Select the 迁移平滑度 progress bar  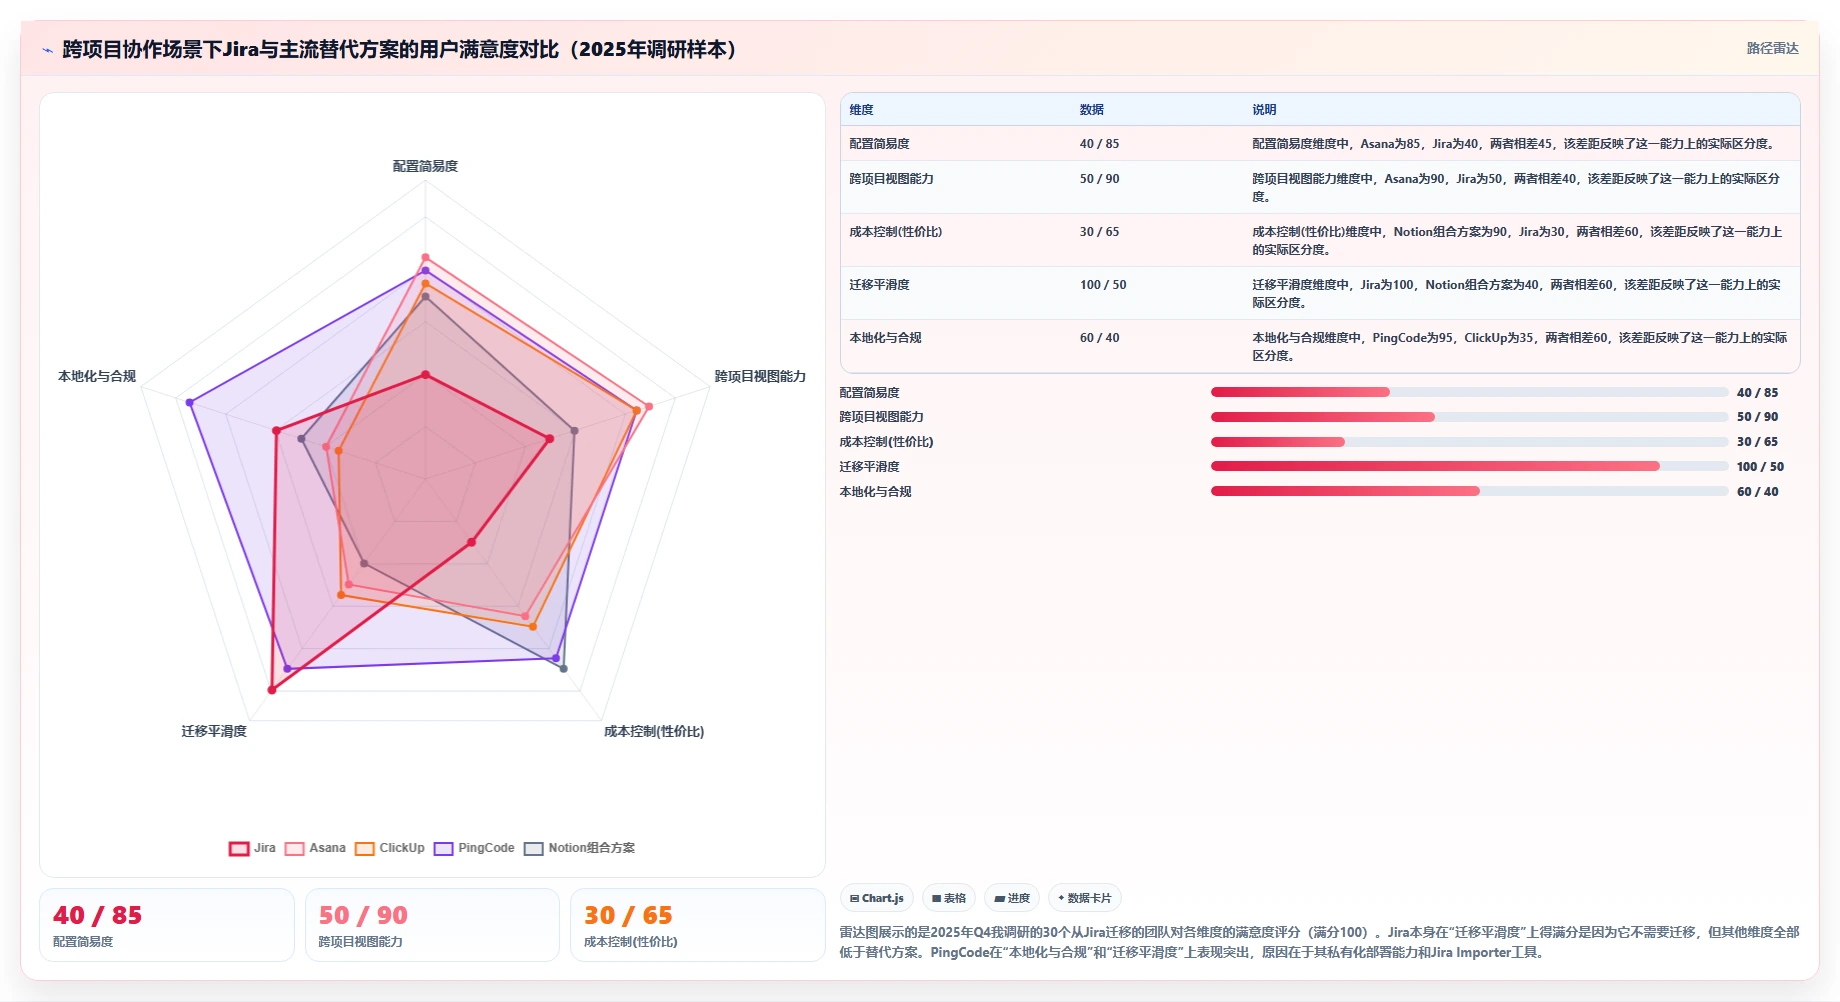(1469, 466)
